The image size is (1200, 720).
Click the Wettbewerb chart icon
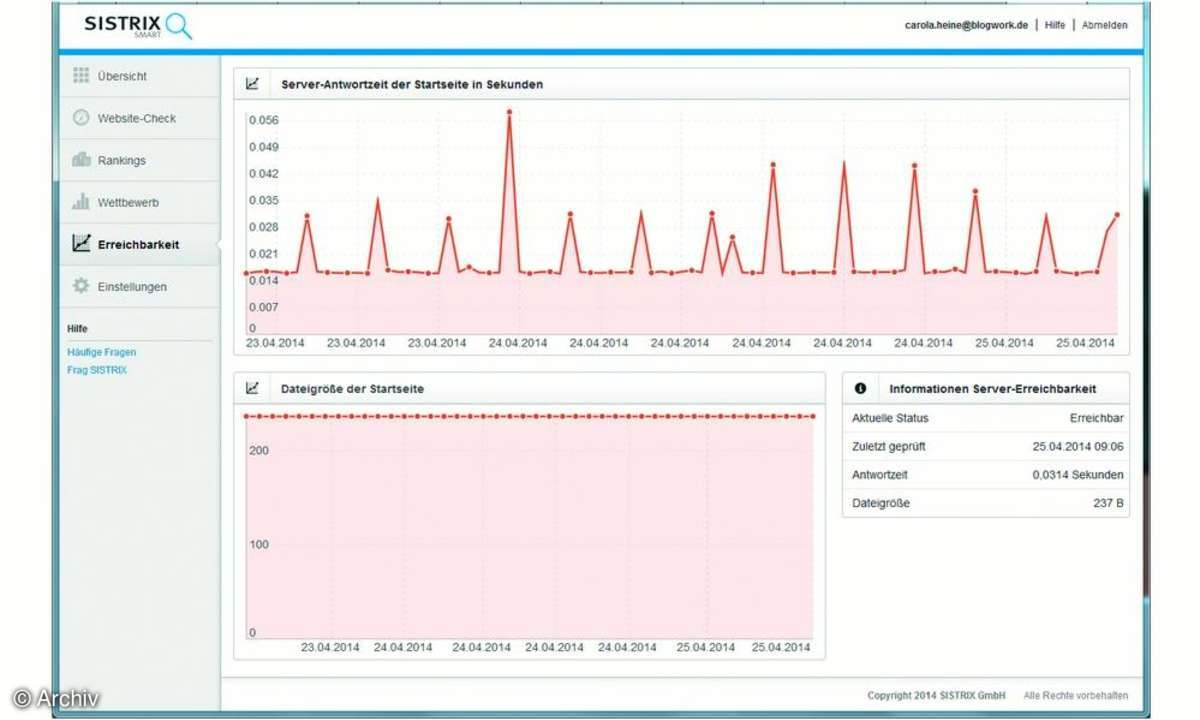(82, 202)
